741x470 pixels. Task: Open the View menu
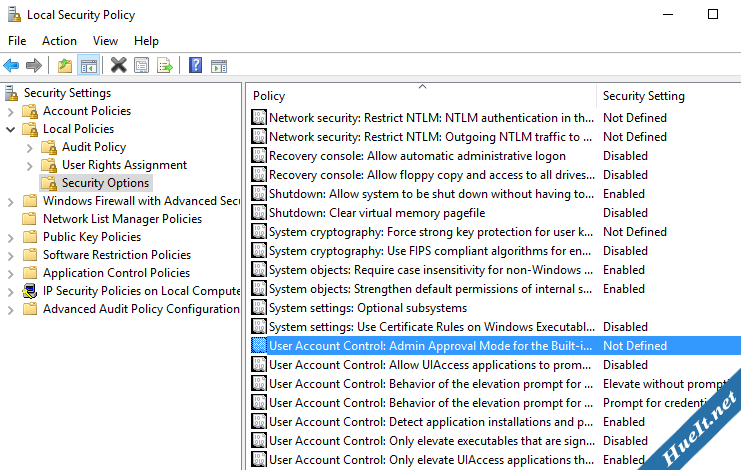(105, 41)
